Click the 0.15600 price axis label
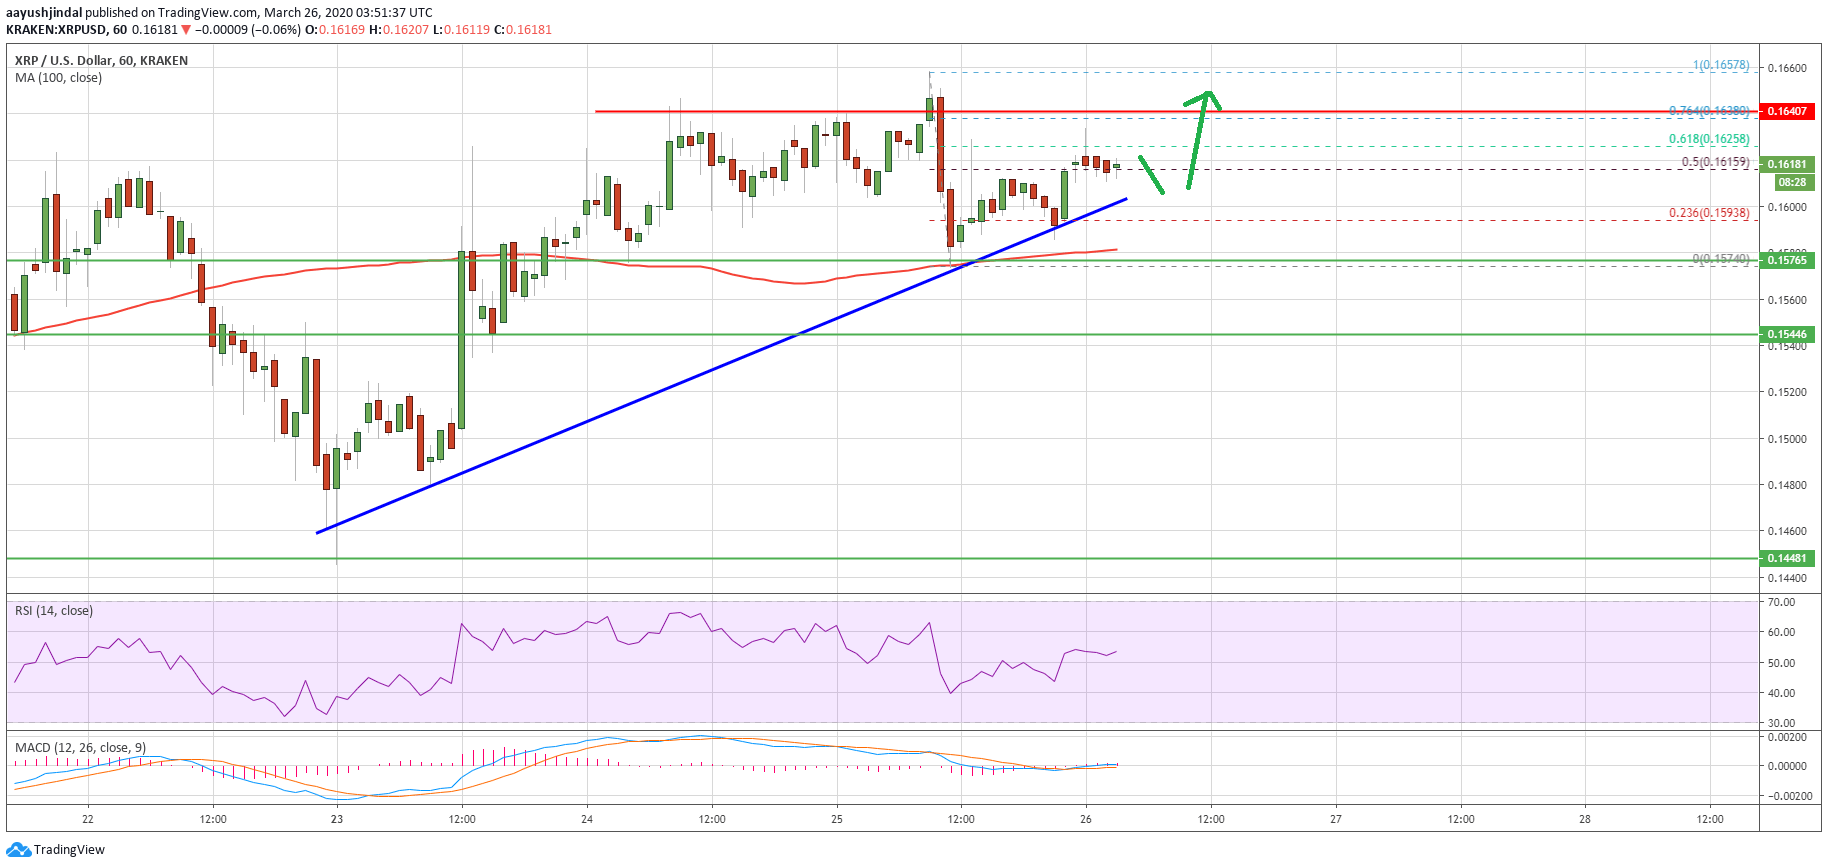The image size is (1828, 868). (1787, 300)
